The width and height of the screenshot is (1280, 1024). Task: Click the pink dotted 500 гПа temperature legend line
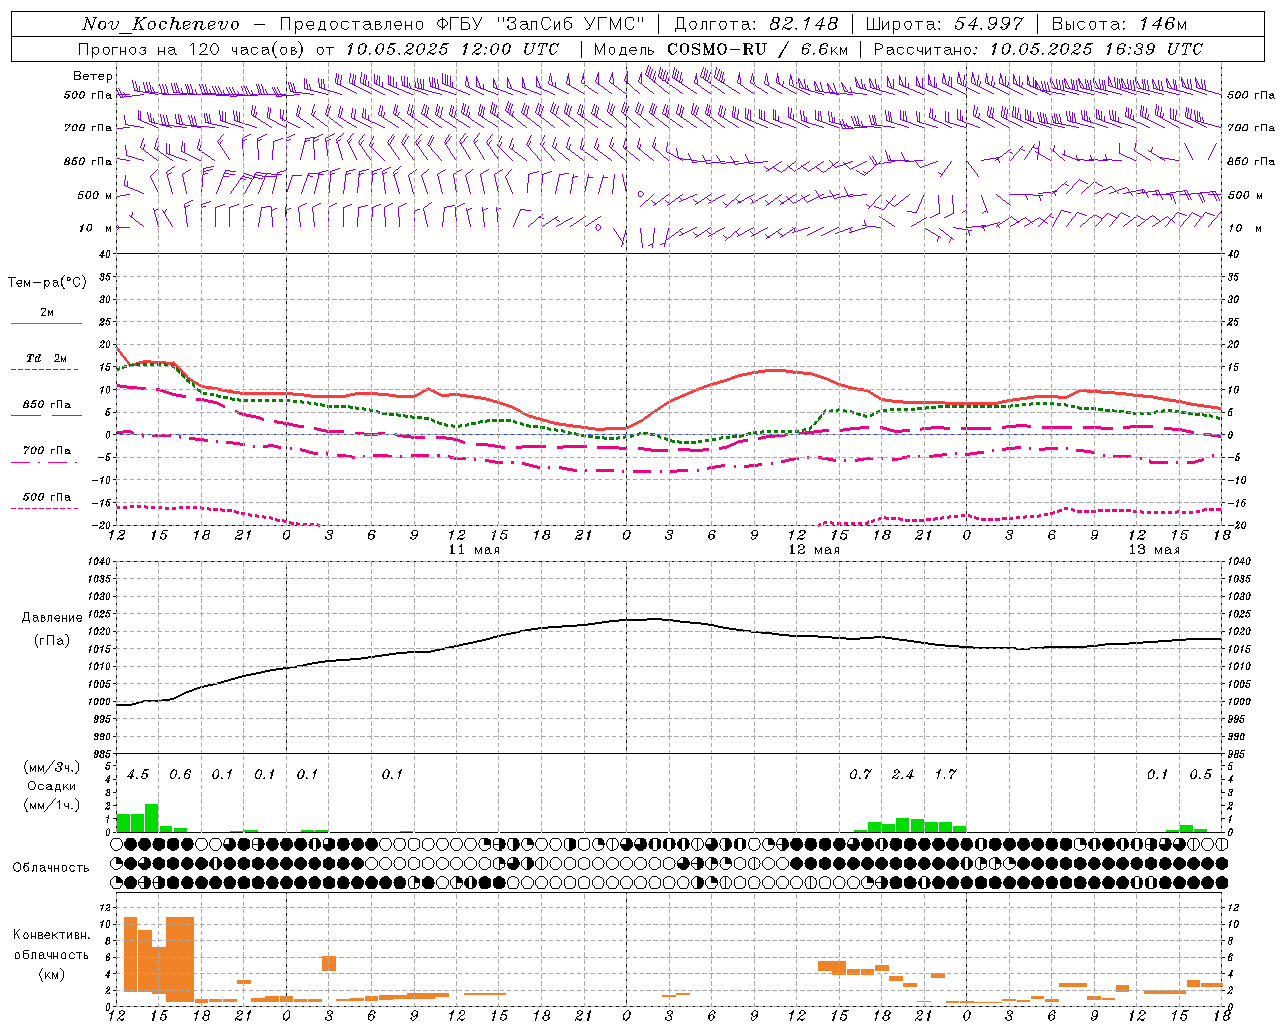pos(44,509)
